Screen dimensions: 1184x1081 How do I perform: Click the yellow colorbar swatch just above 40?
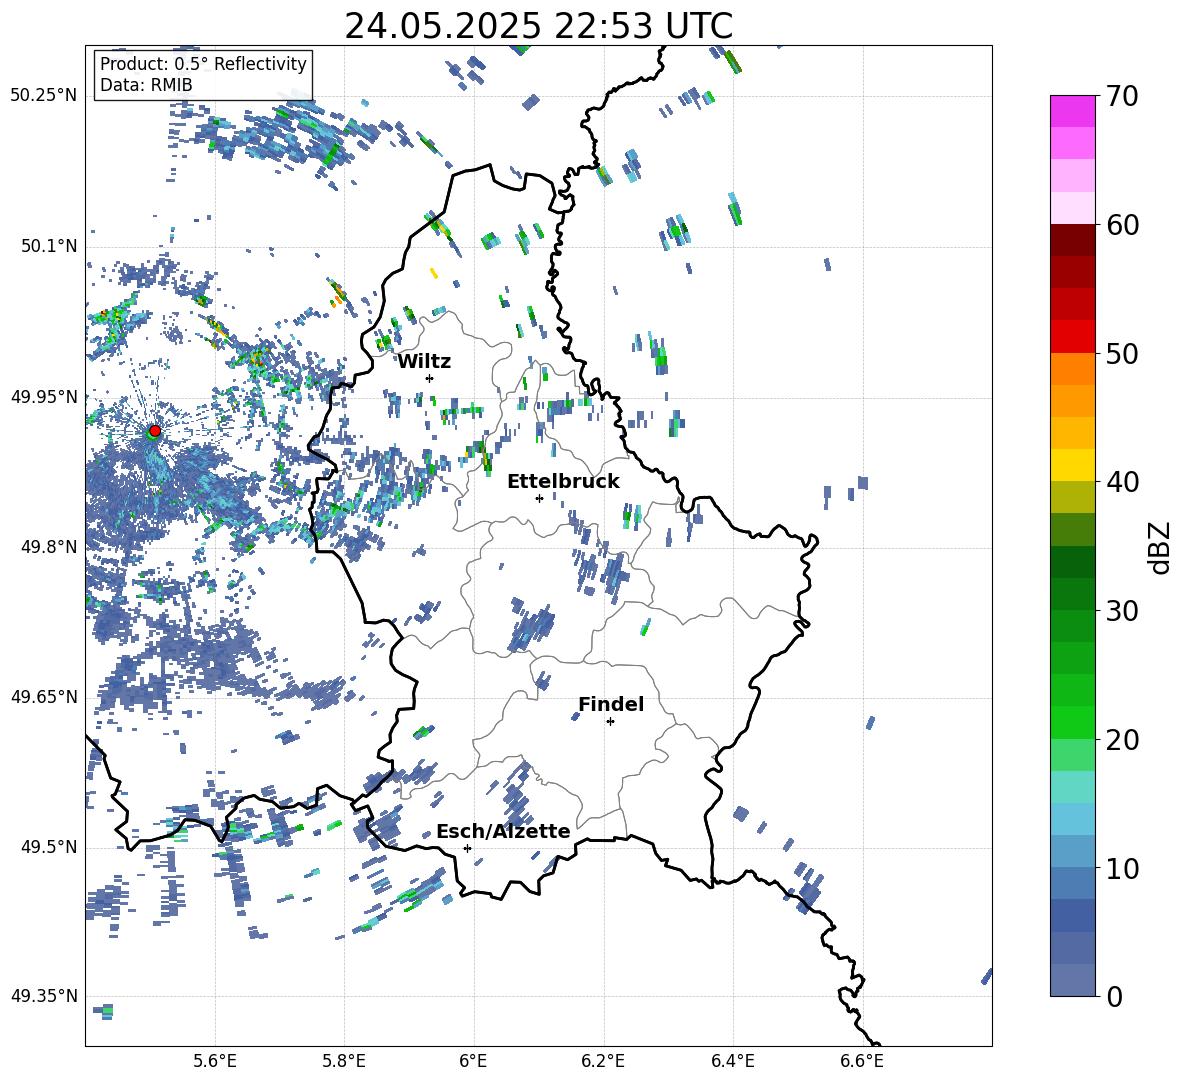1072,465
